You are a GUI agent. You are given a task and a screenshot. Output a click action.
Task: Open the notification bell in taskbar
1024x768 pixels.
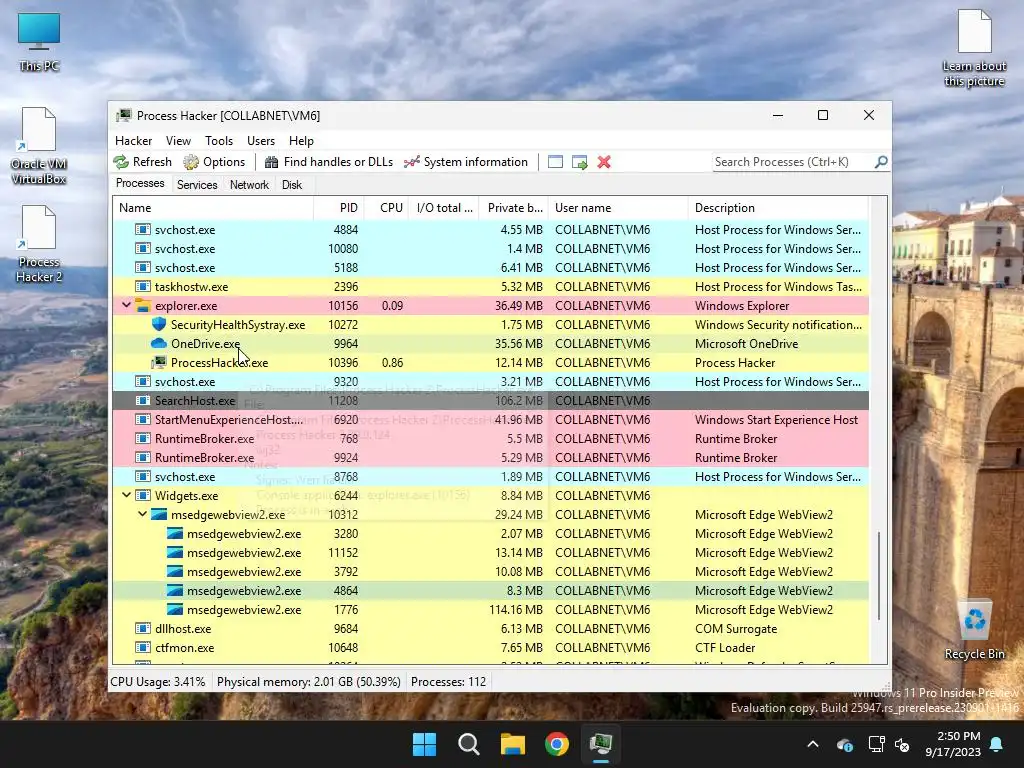(x=997, y=744)
